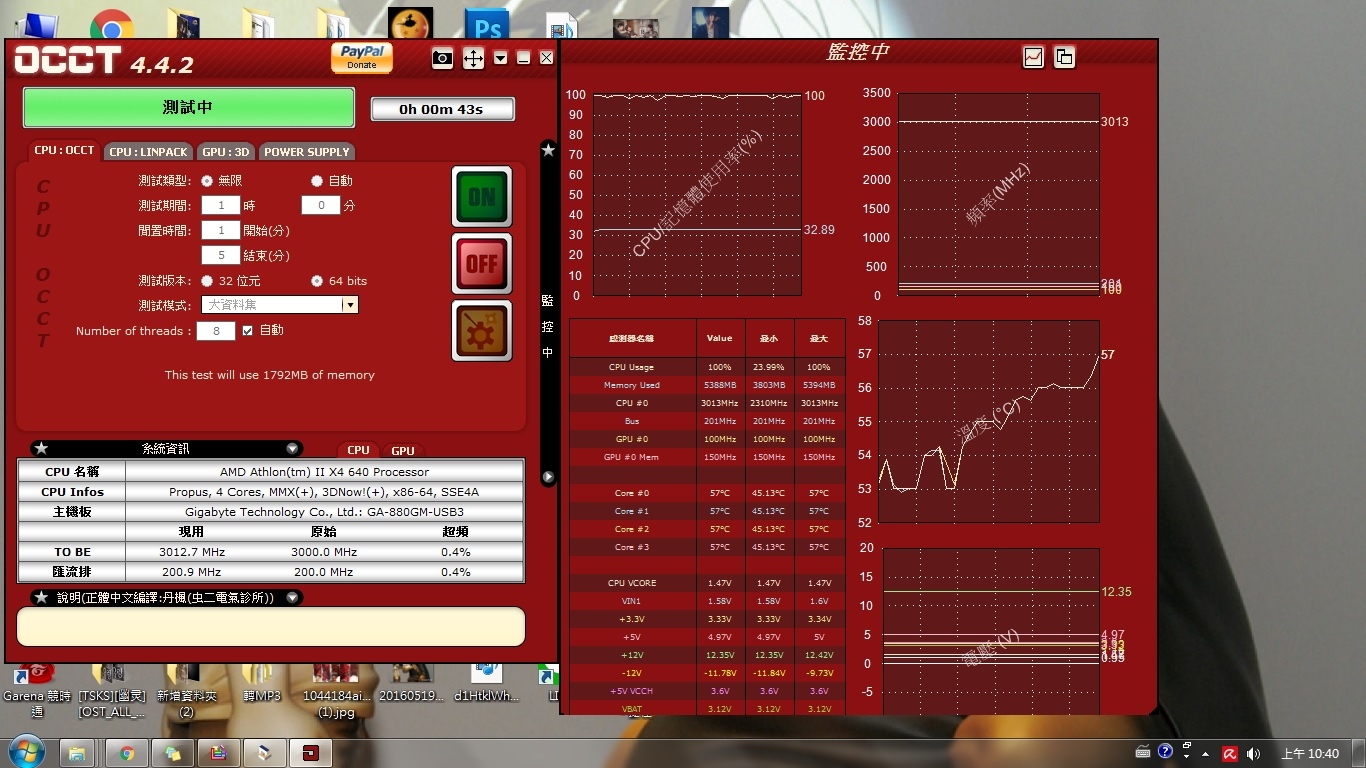This screenshot has width=1366, height=768.
Task: Select 64 bits test version radio
Action: click(x=317, y=281)
